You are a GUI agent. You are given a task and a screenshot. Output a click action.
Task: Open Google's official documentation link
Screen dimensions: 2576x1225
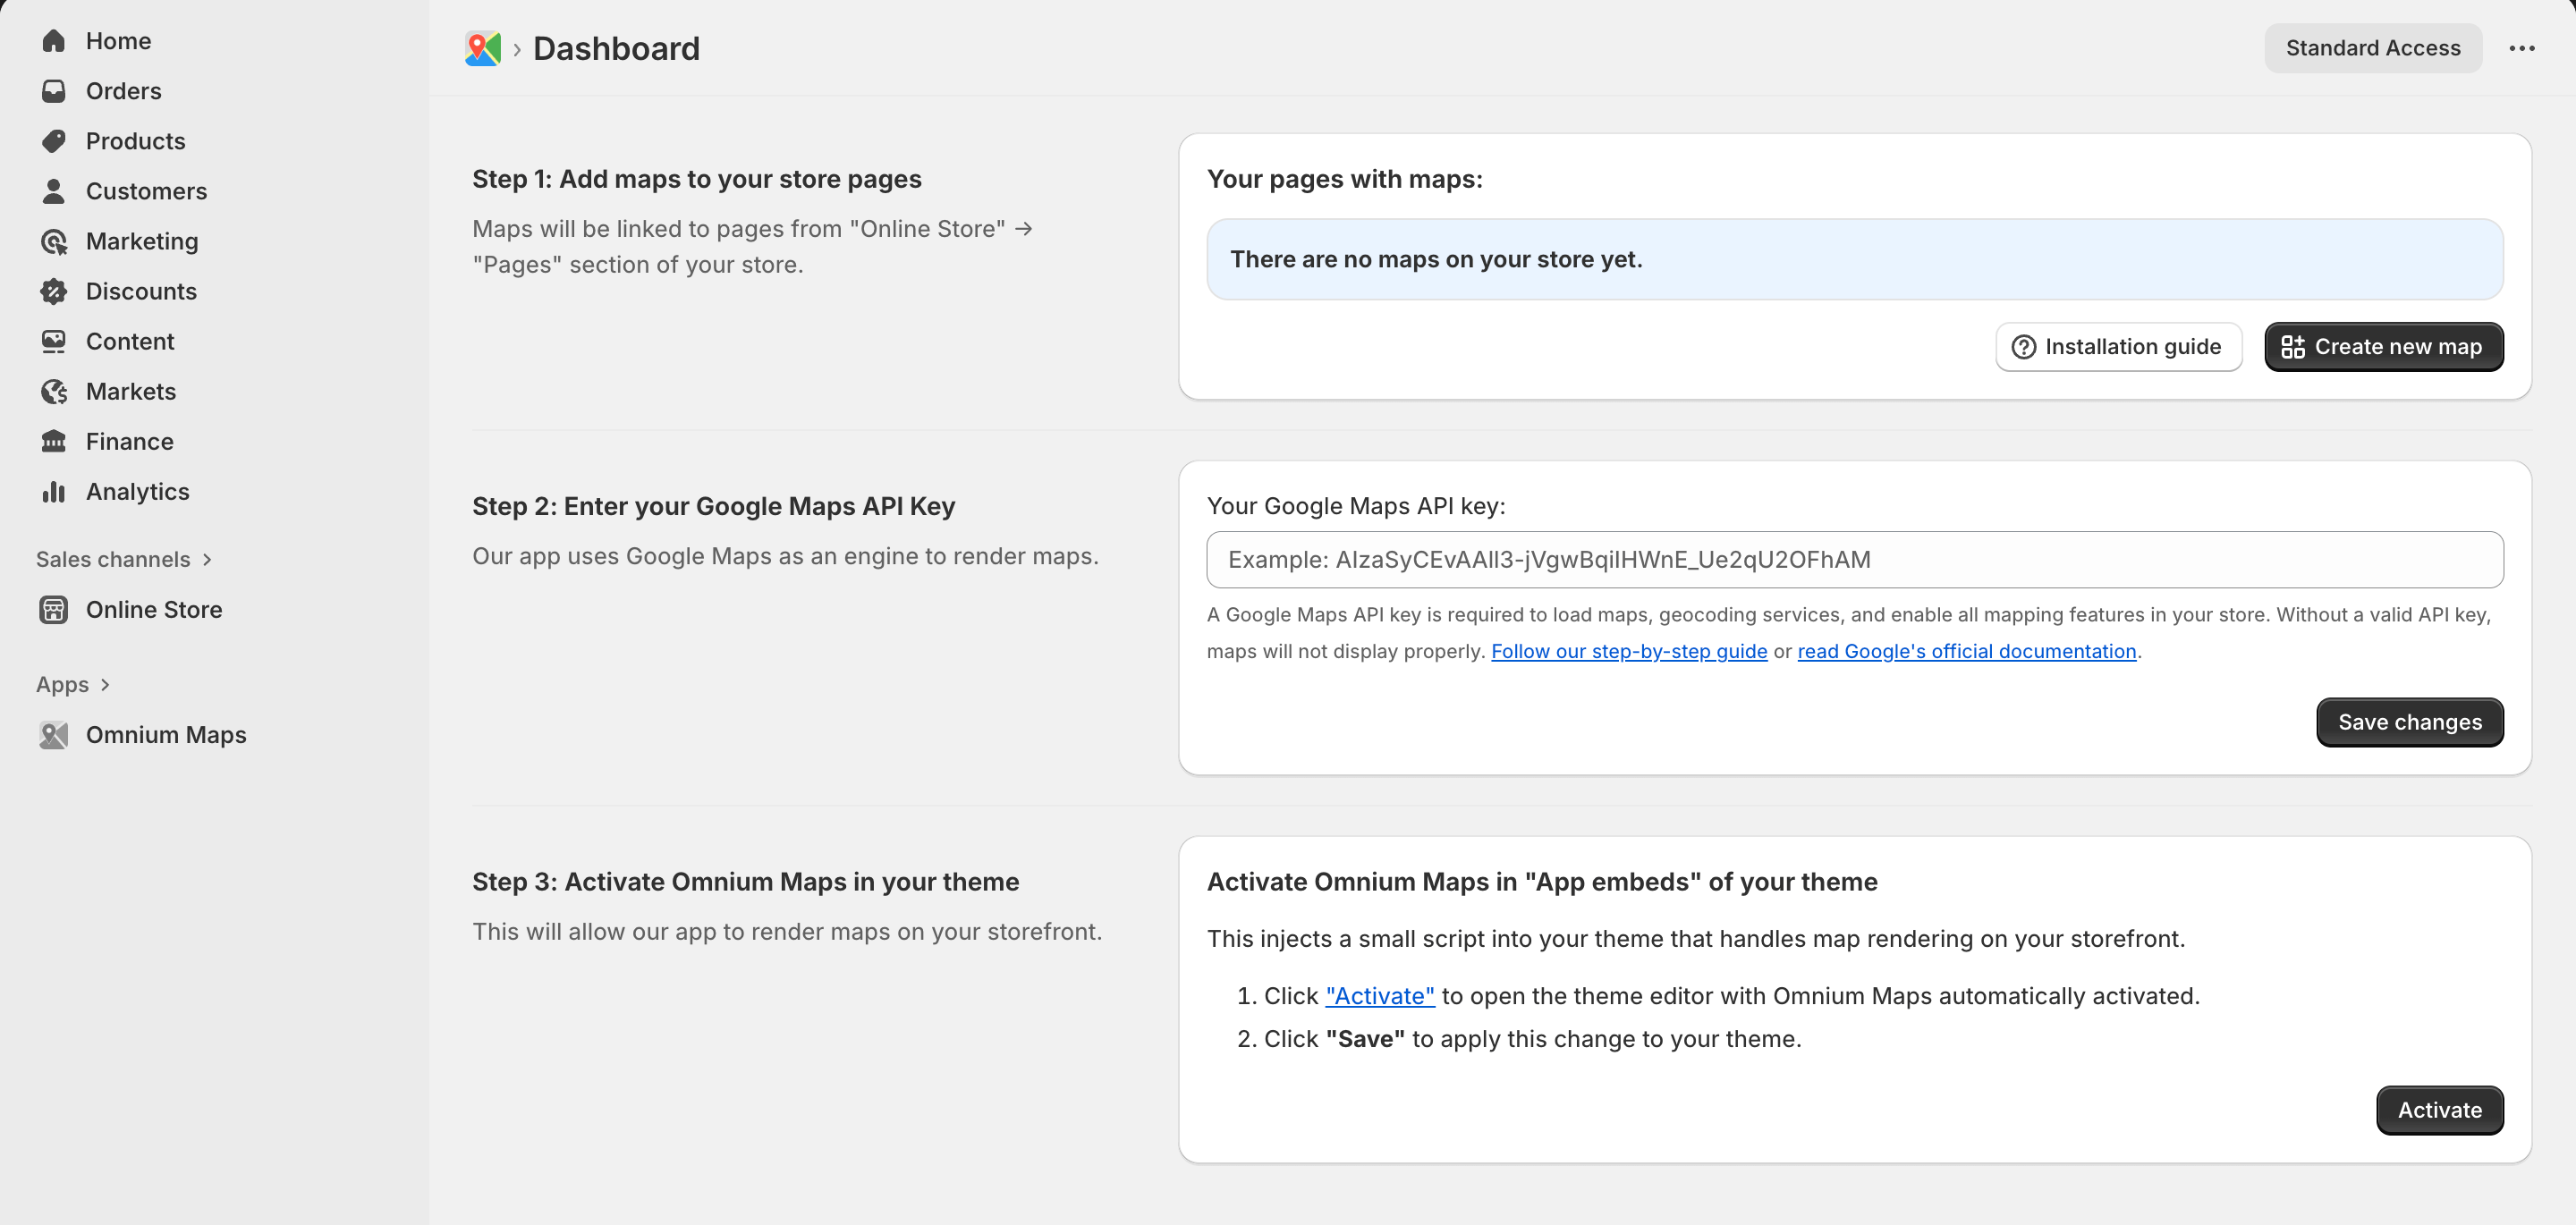pyautogui.click(x=1967, y=651)
